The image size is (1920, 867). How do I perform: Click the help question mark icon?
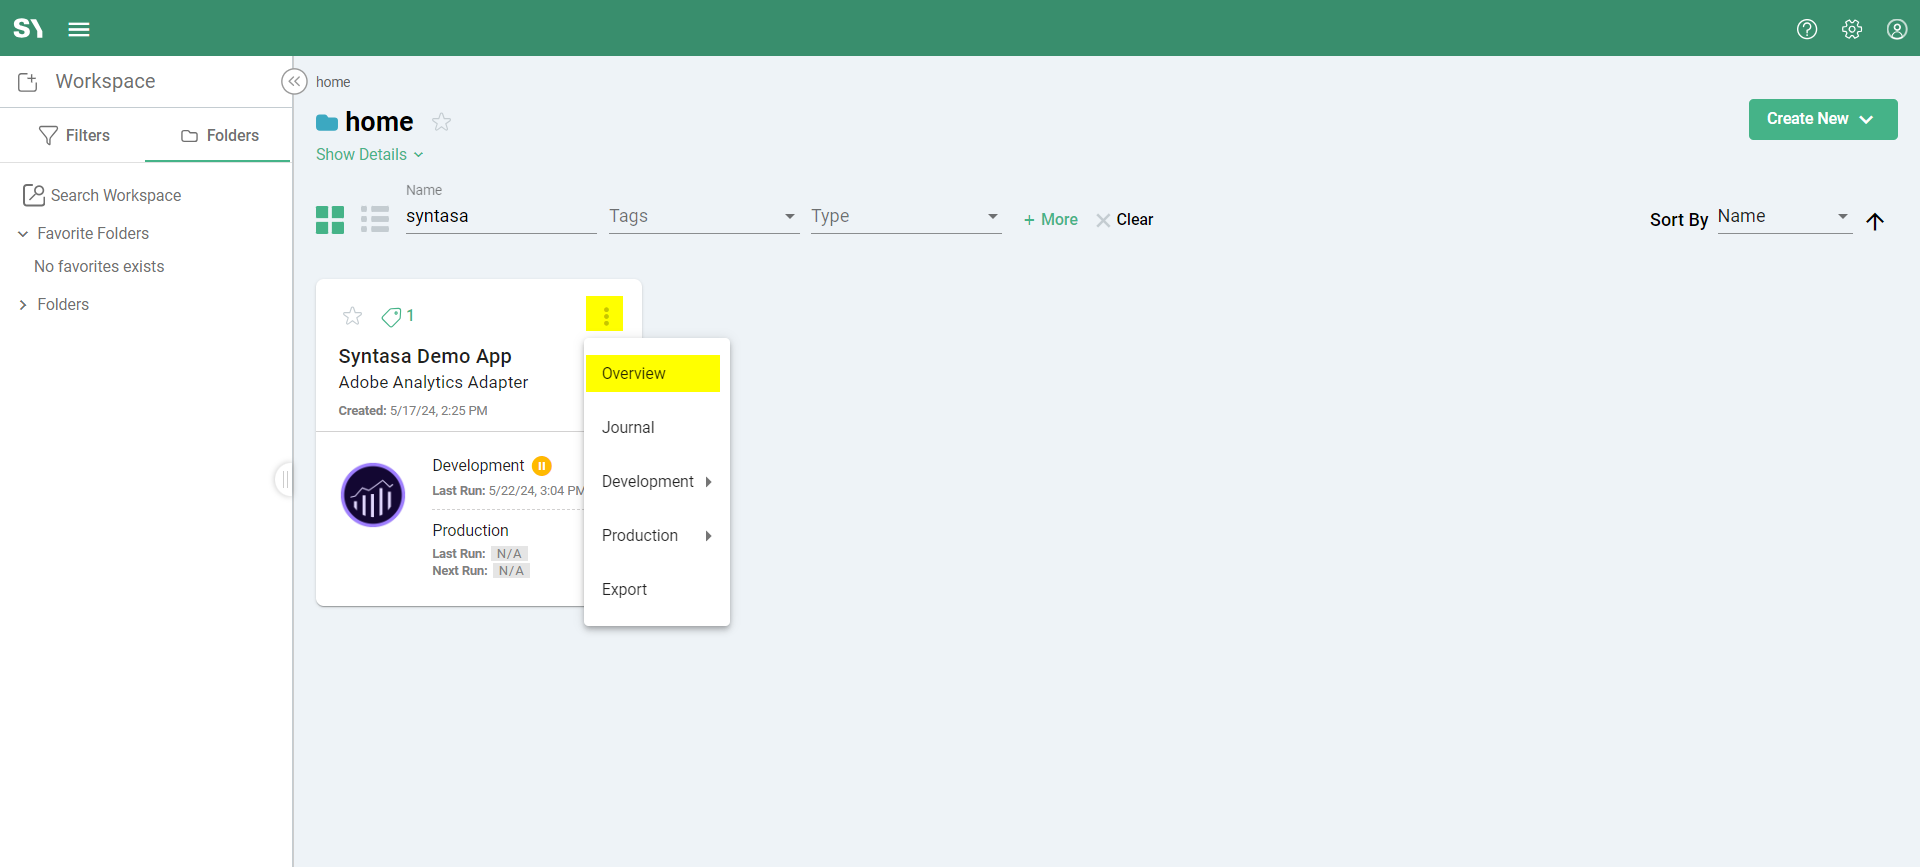(1806, 29)
